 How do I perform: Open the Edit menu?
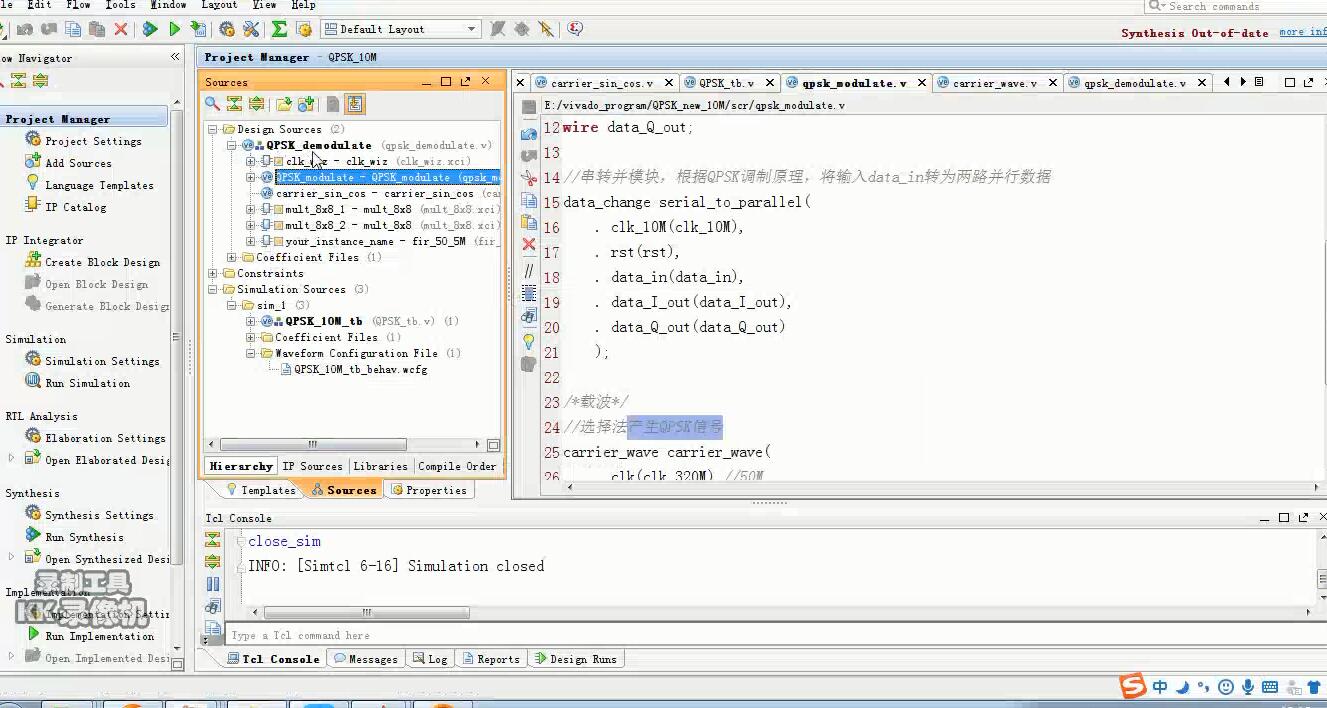(x=39, y=5)
